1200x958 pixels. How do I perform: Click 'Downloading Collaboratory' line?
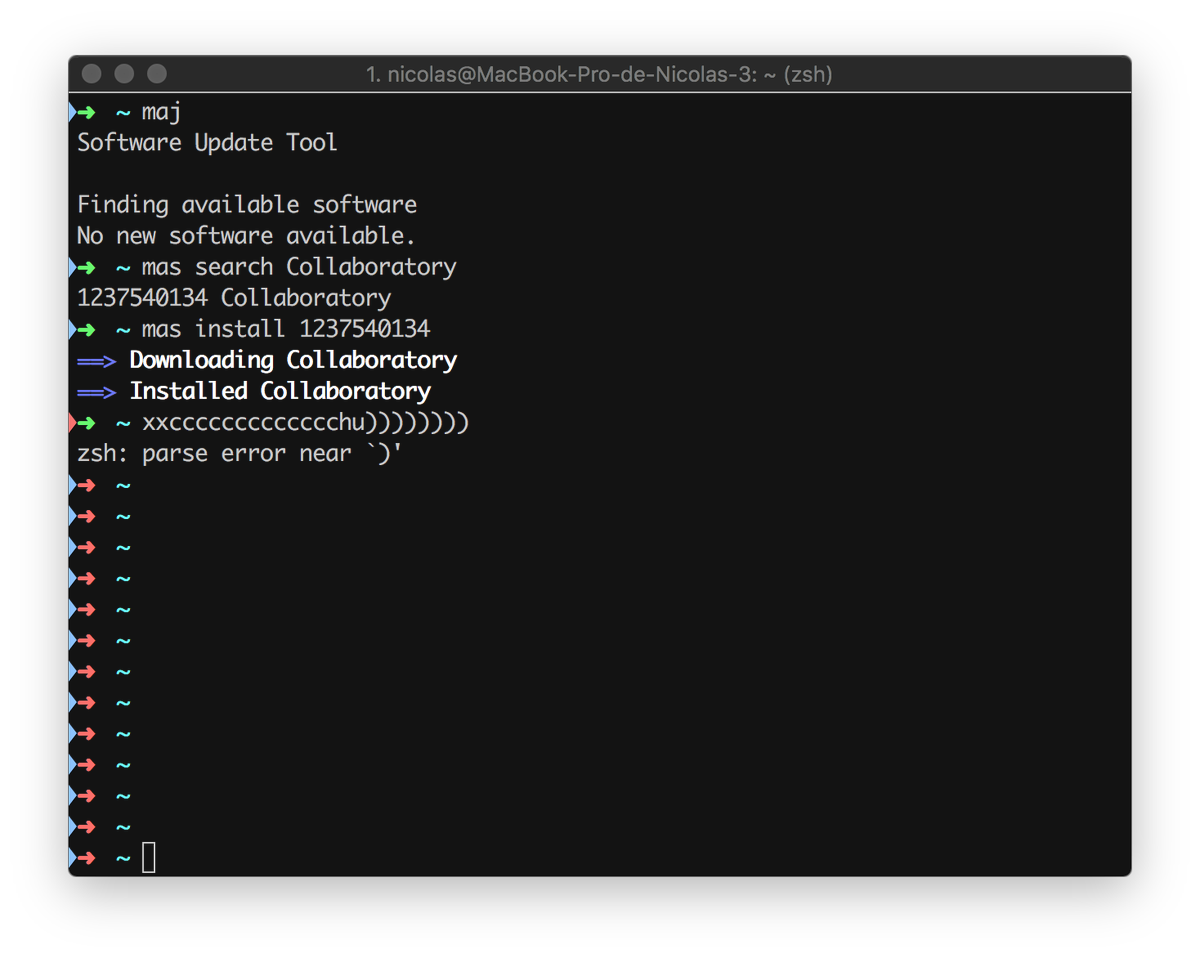(x=293, y=360)
